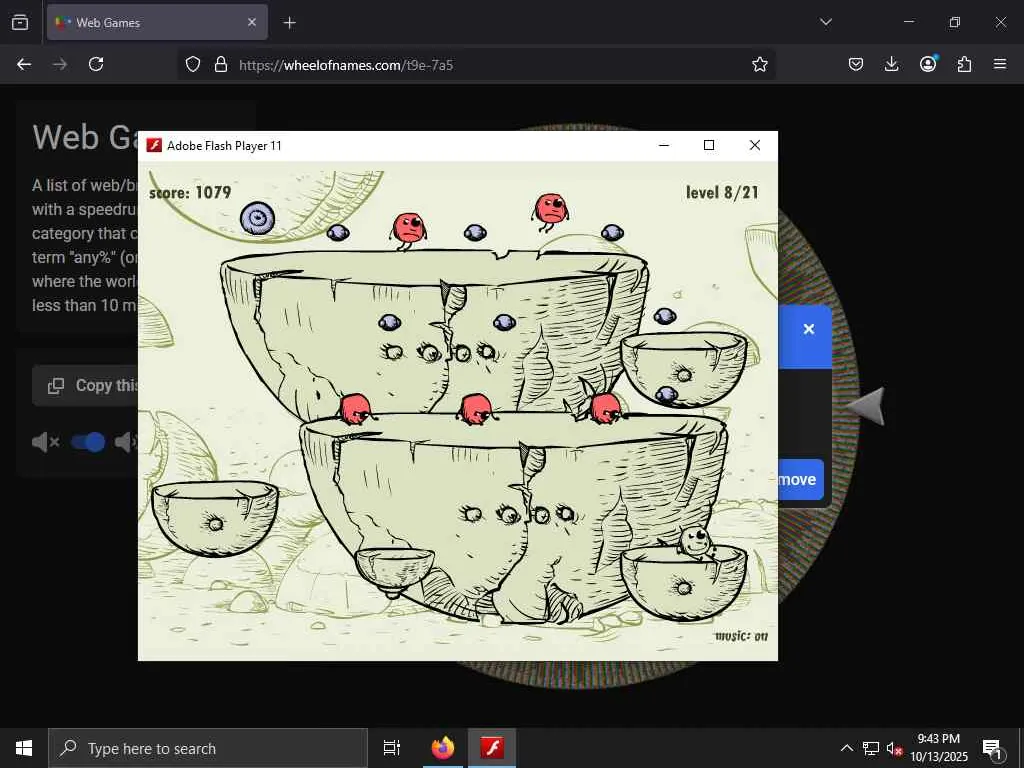Open the extensions puzzle icon

pyautogui.click(x=964, y=64)
